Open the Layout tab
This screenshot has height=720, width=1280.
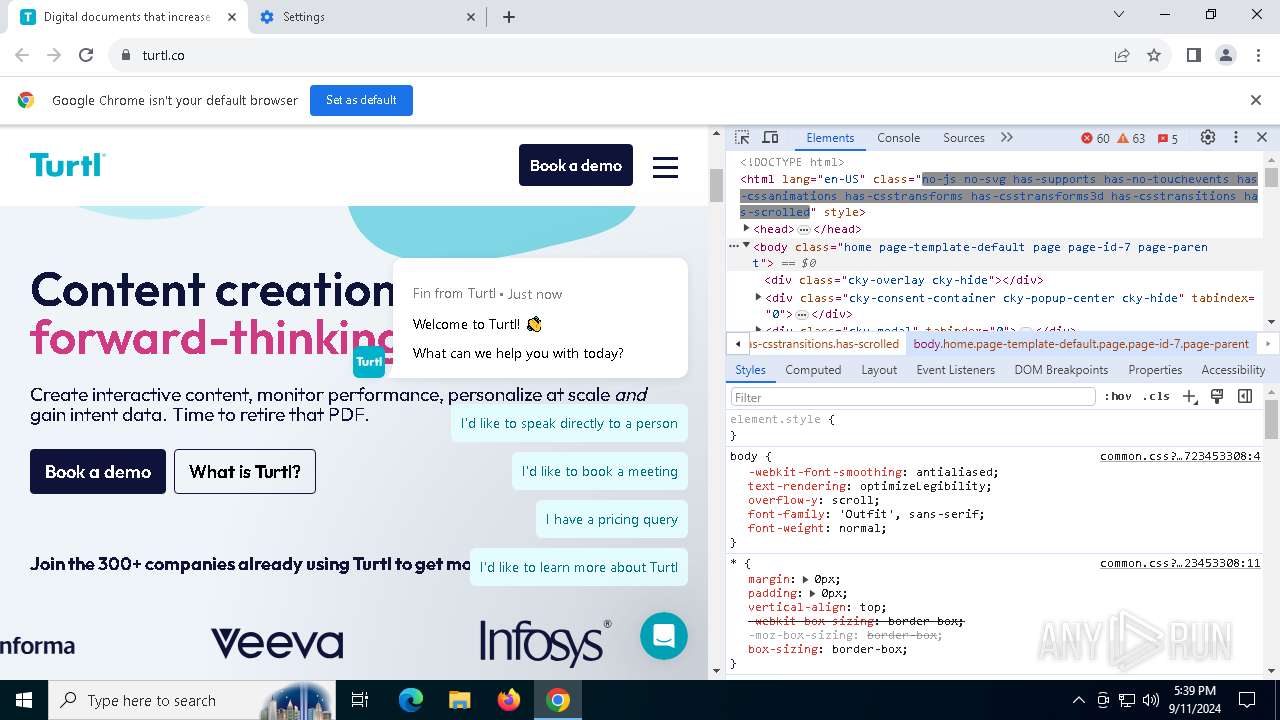(x=879, y=370)
